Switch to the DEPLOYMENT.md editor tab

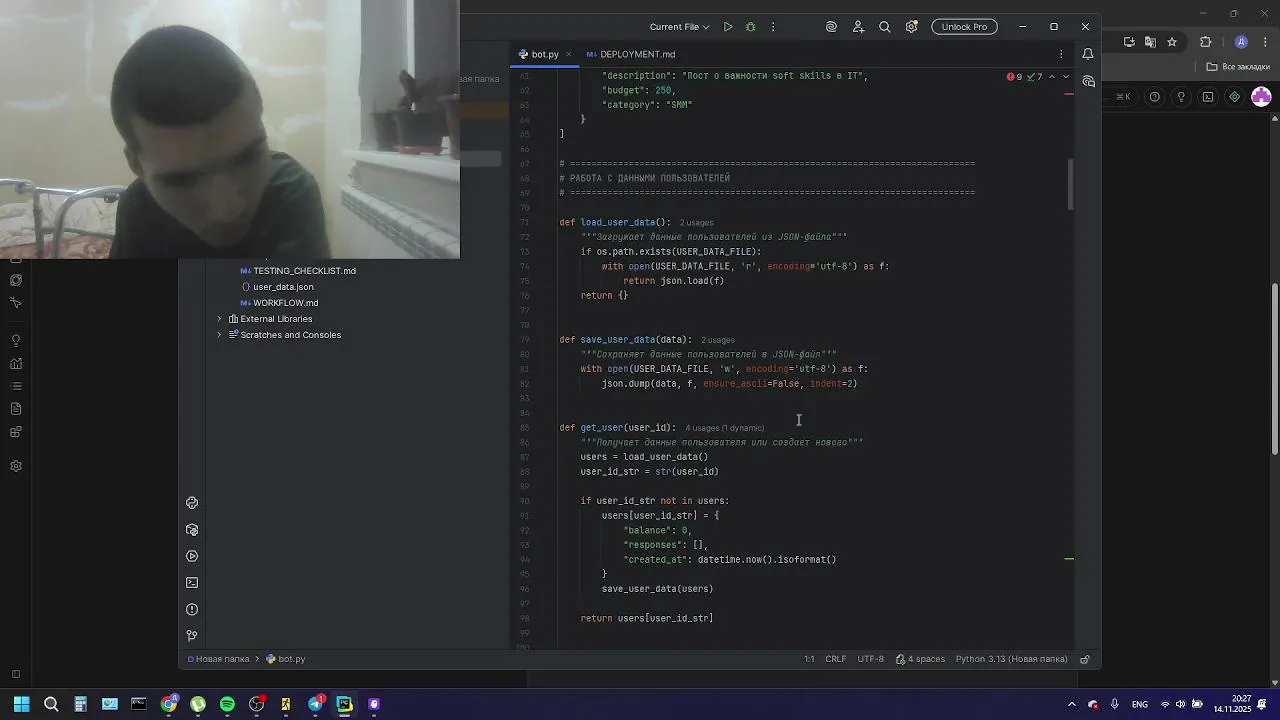point(631,54)
